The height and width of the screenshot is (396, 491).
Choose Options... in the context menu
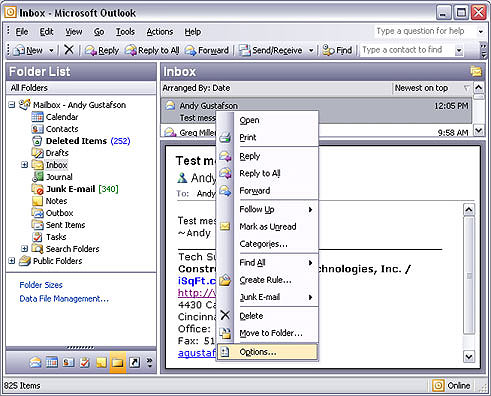point(268,352)
